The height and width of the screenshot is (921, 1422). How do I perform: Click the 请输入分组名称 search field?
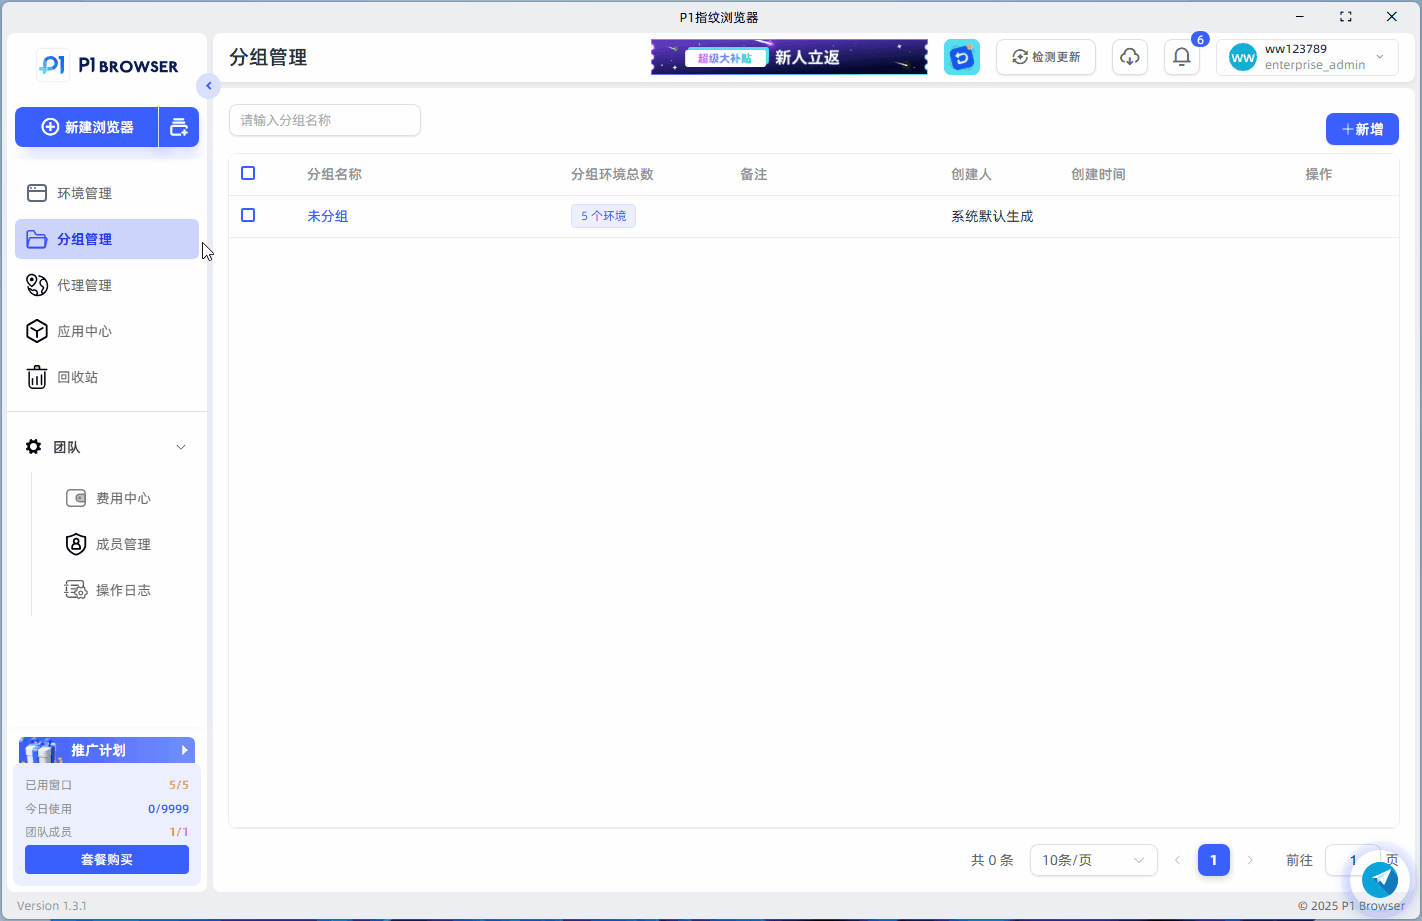(x=324, y=120)
